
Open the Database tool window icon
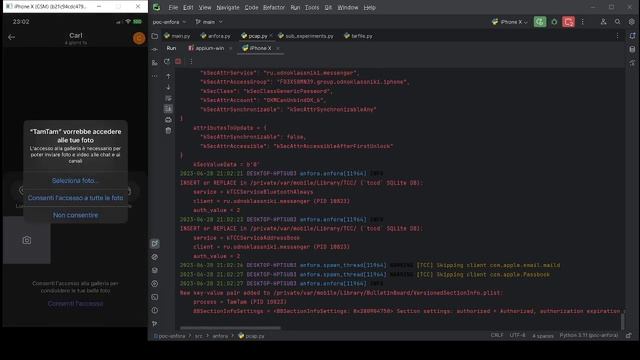tap(632, 49)
